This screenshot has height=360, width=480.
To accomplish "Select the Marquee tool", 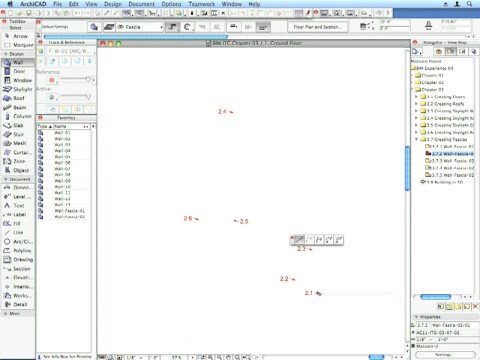I will 17,45.
